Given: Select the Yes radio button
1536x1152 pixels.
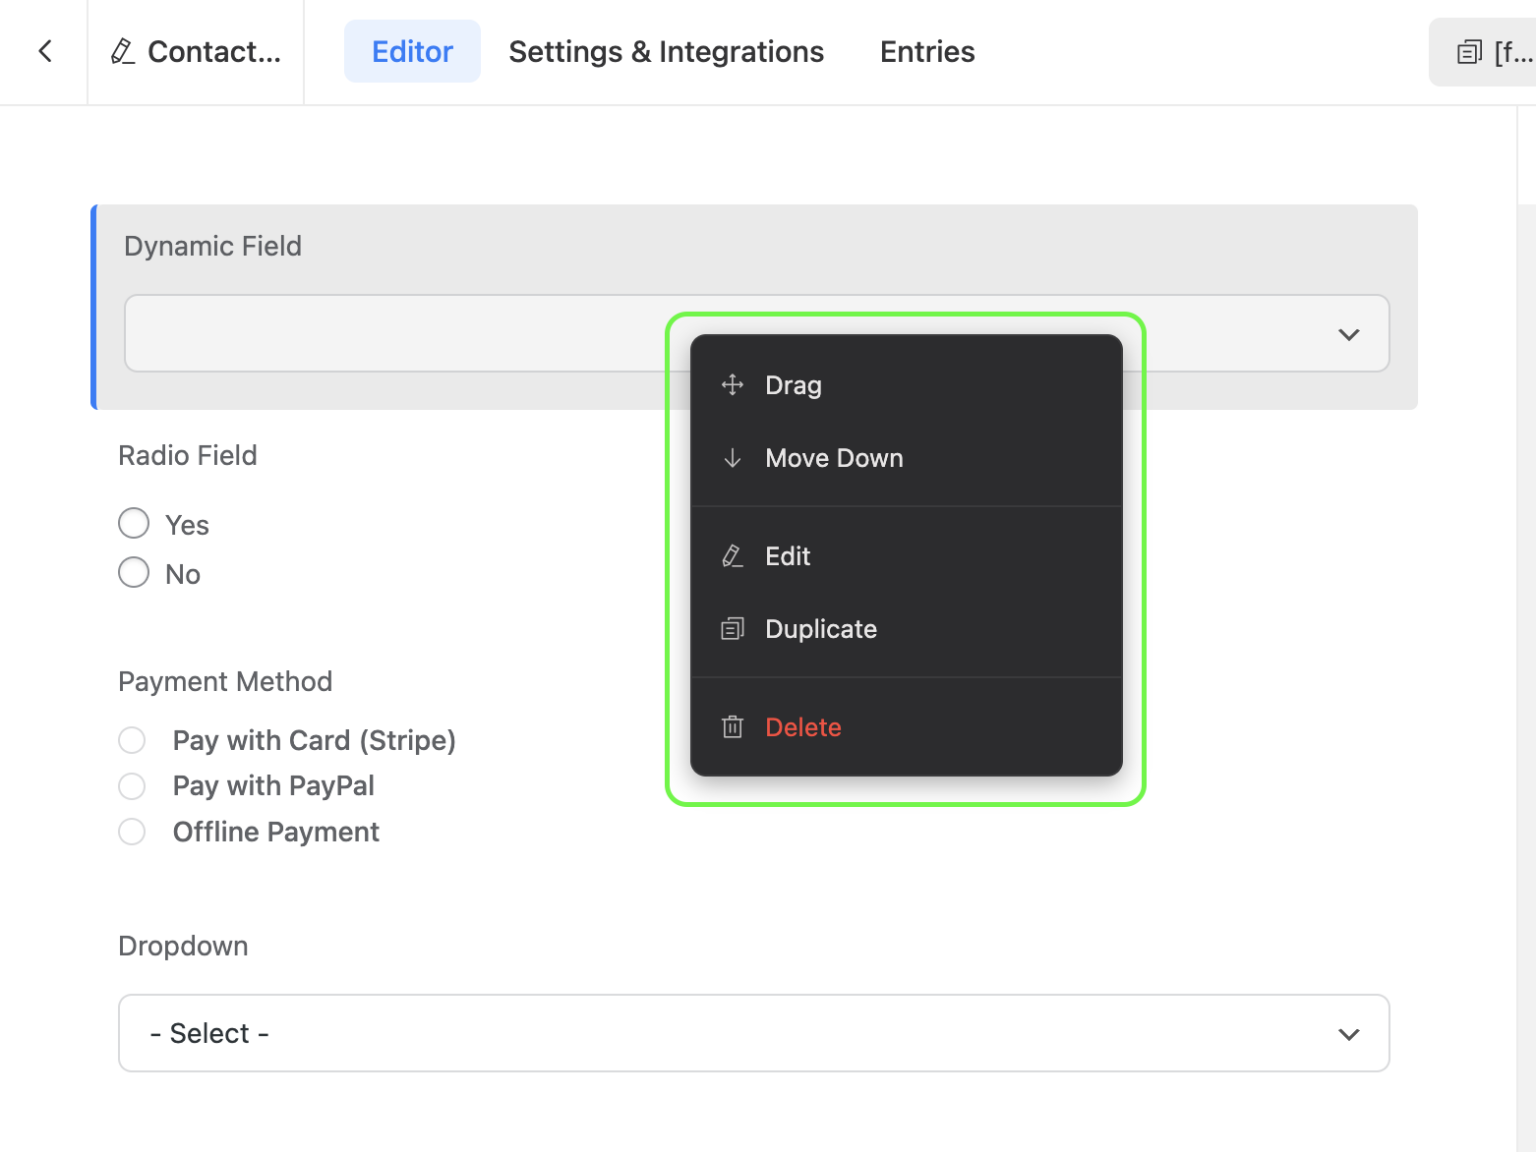Looking at the screenshot, I should [133, 523].
